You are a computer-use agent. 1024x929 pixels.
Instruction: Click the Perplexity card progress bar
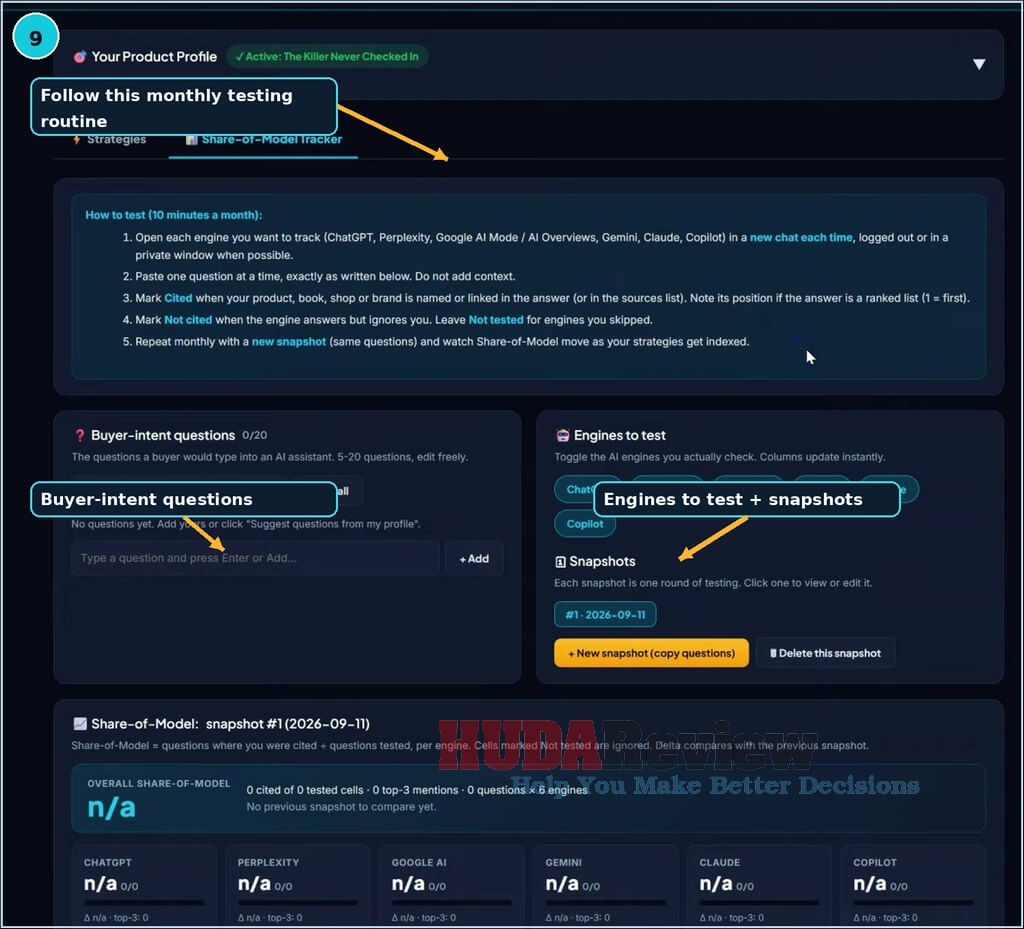tap(298, 903)
